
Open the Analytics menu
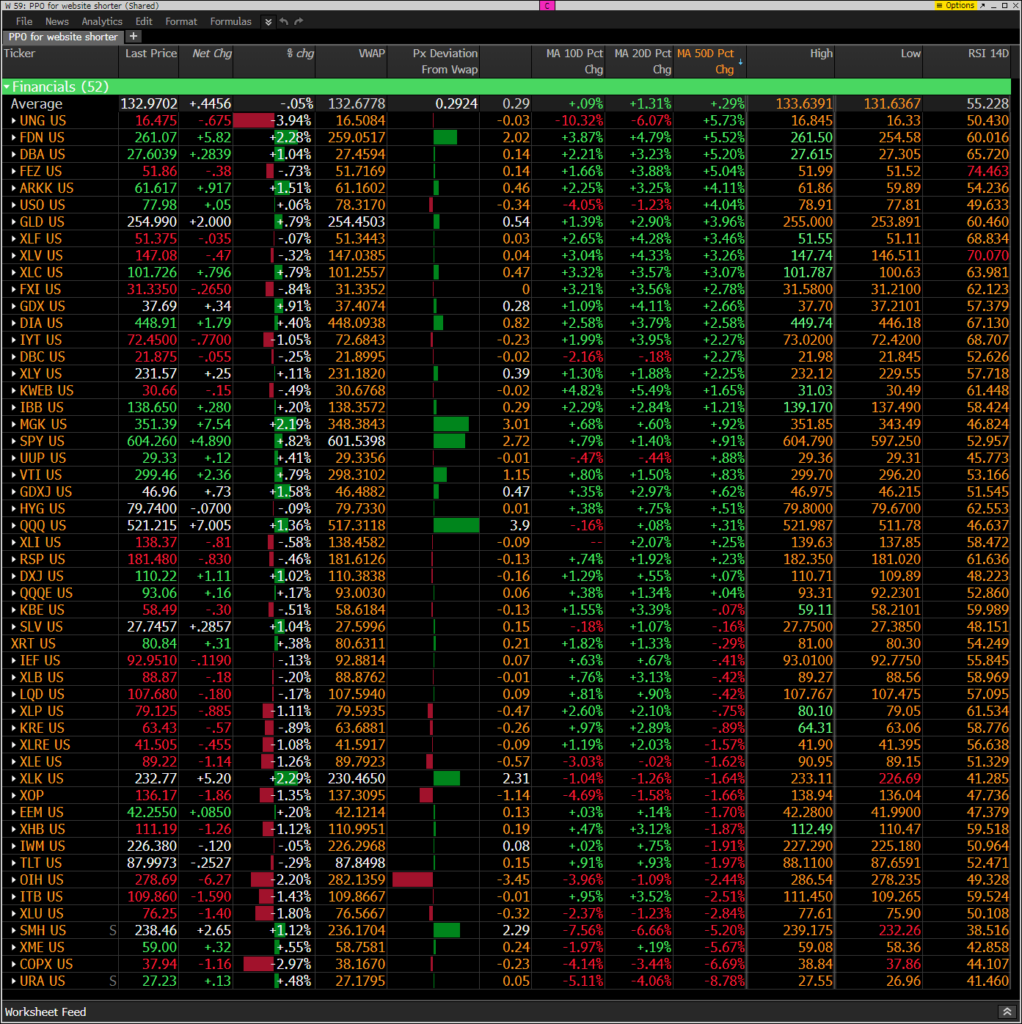pyautogui.click(x=102, y=22)
